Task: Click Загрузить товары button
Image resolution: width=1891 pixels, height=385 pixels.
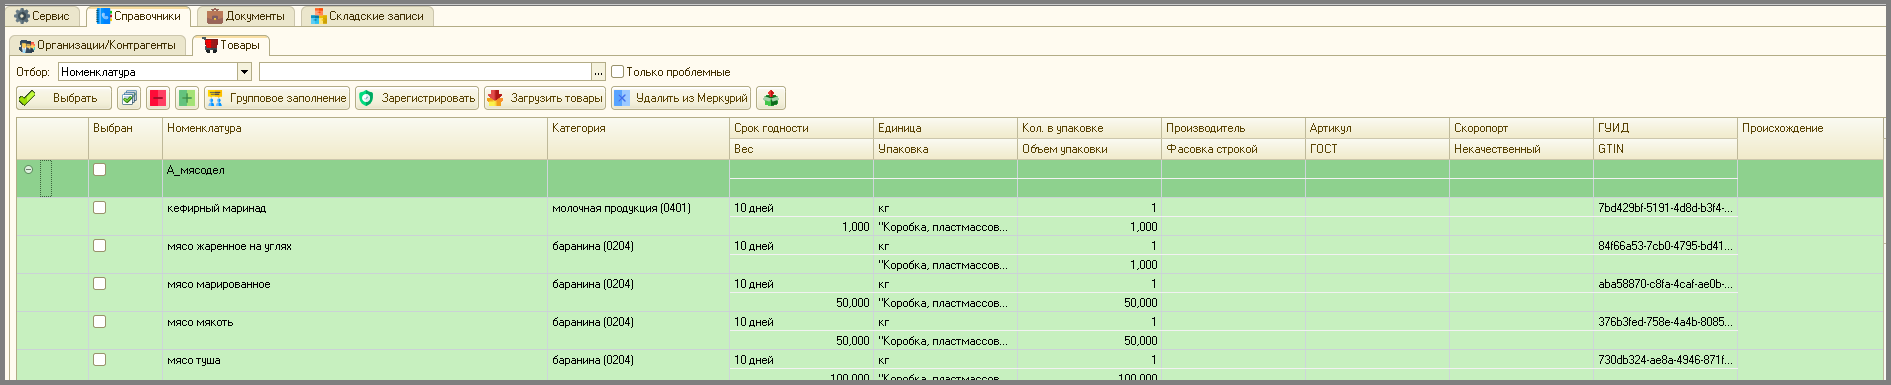Action: pyautogui.click(x=545, y=98)
